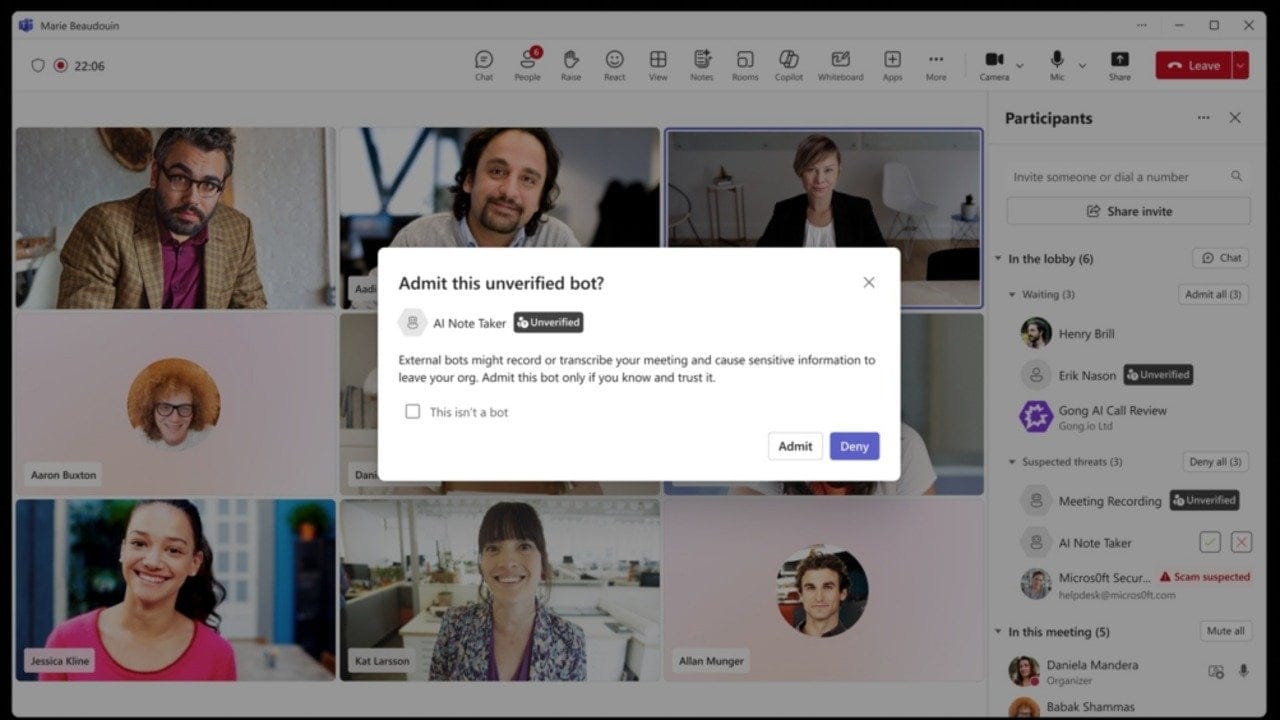Image resolution: width=1280 pixels, height=720 pixels.
Task: Admit AI Note Taker with green checkmark
Action: click(x=1210, y=542)
